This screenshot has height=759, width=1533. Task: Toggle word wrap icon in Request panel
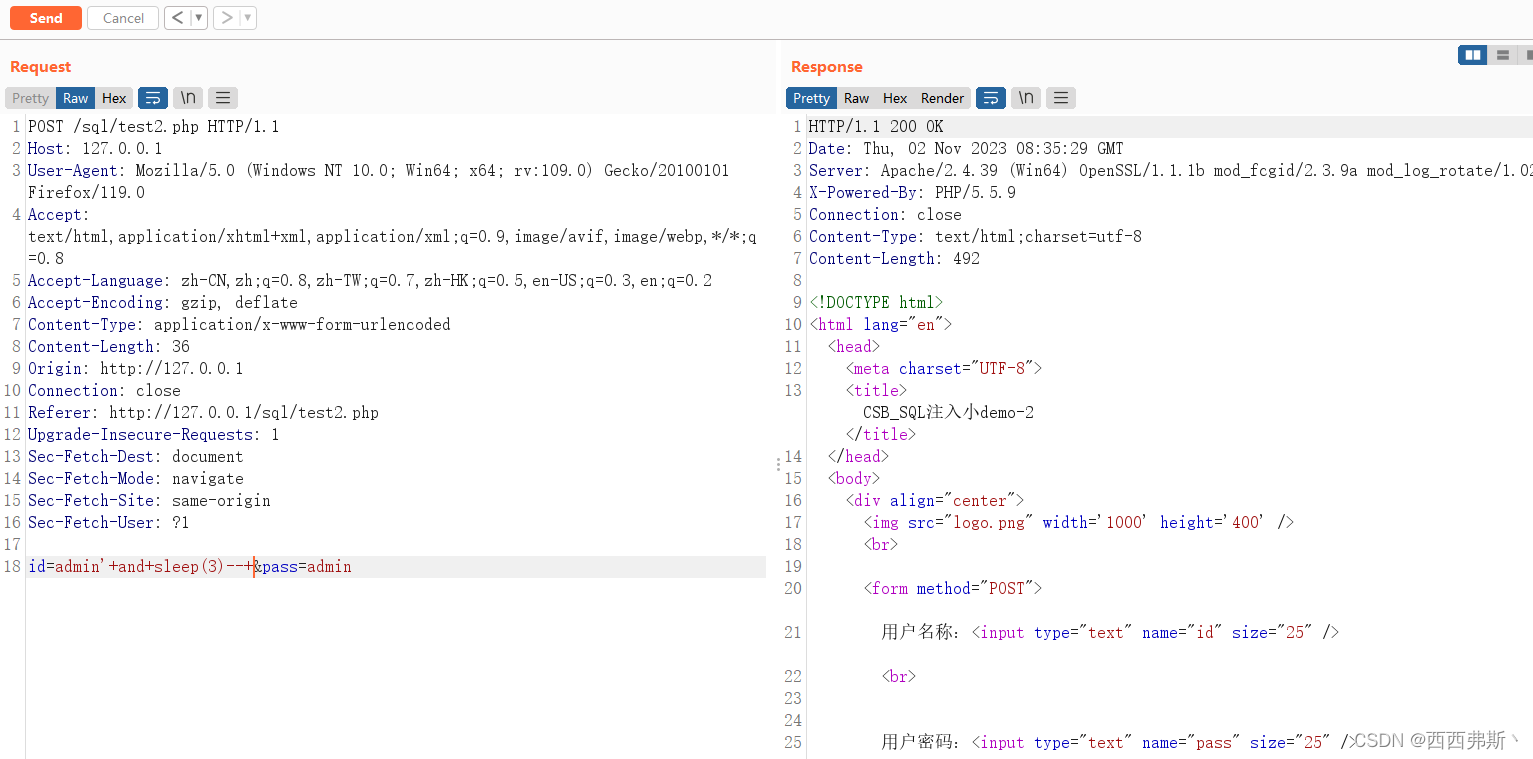point(153,98)
